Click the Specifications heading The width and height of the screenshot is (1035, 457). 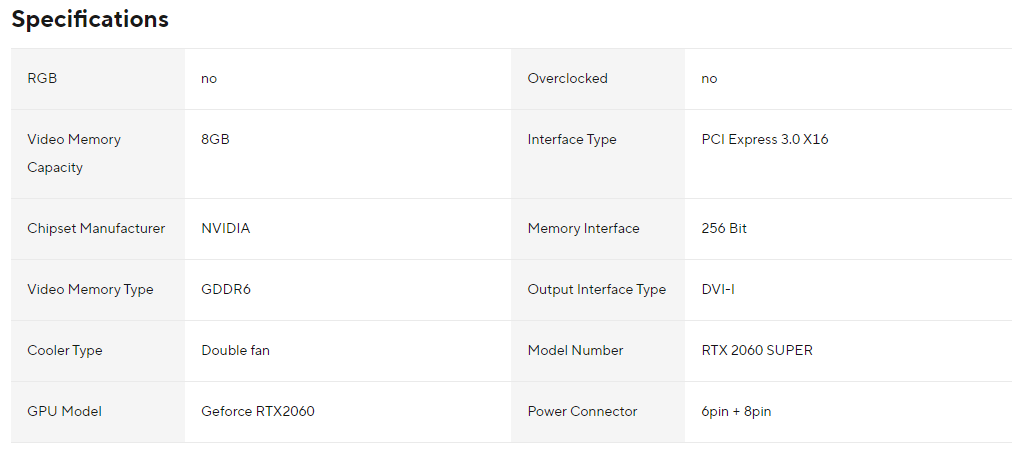tap(90, 19)
